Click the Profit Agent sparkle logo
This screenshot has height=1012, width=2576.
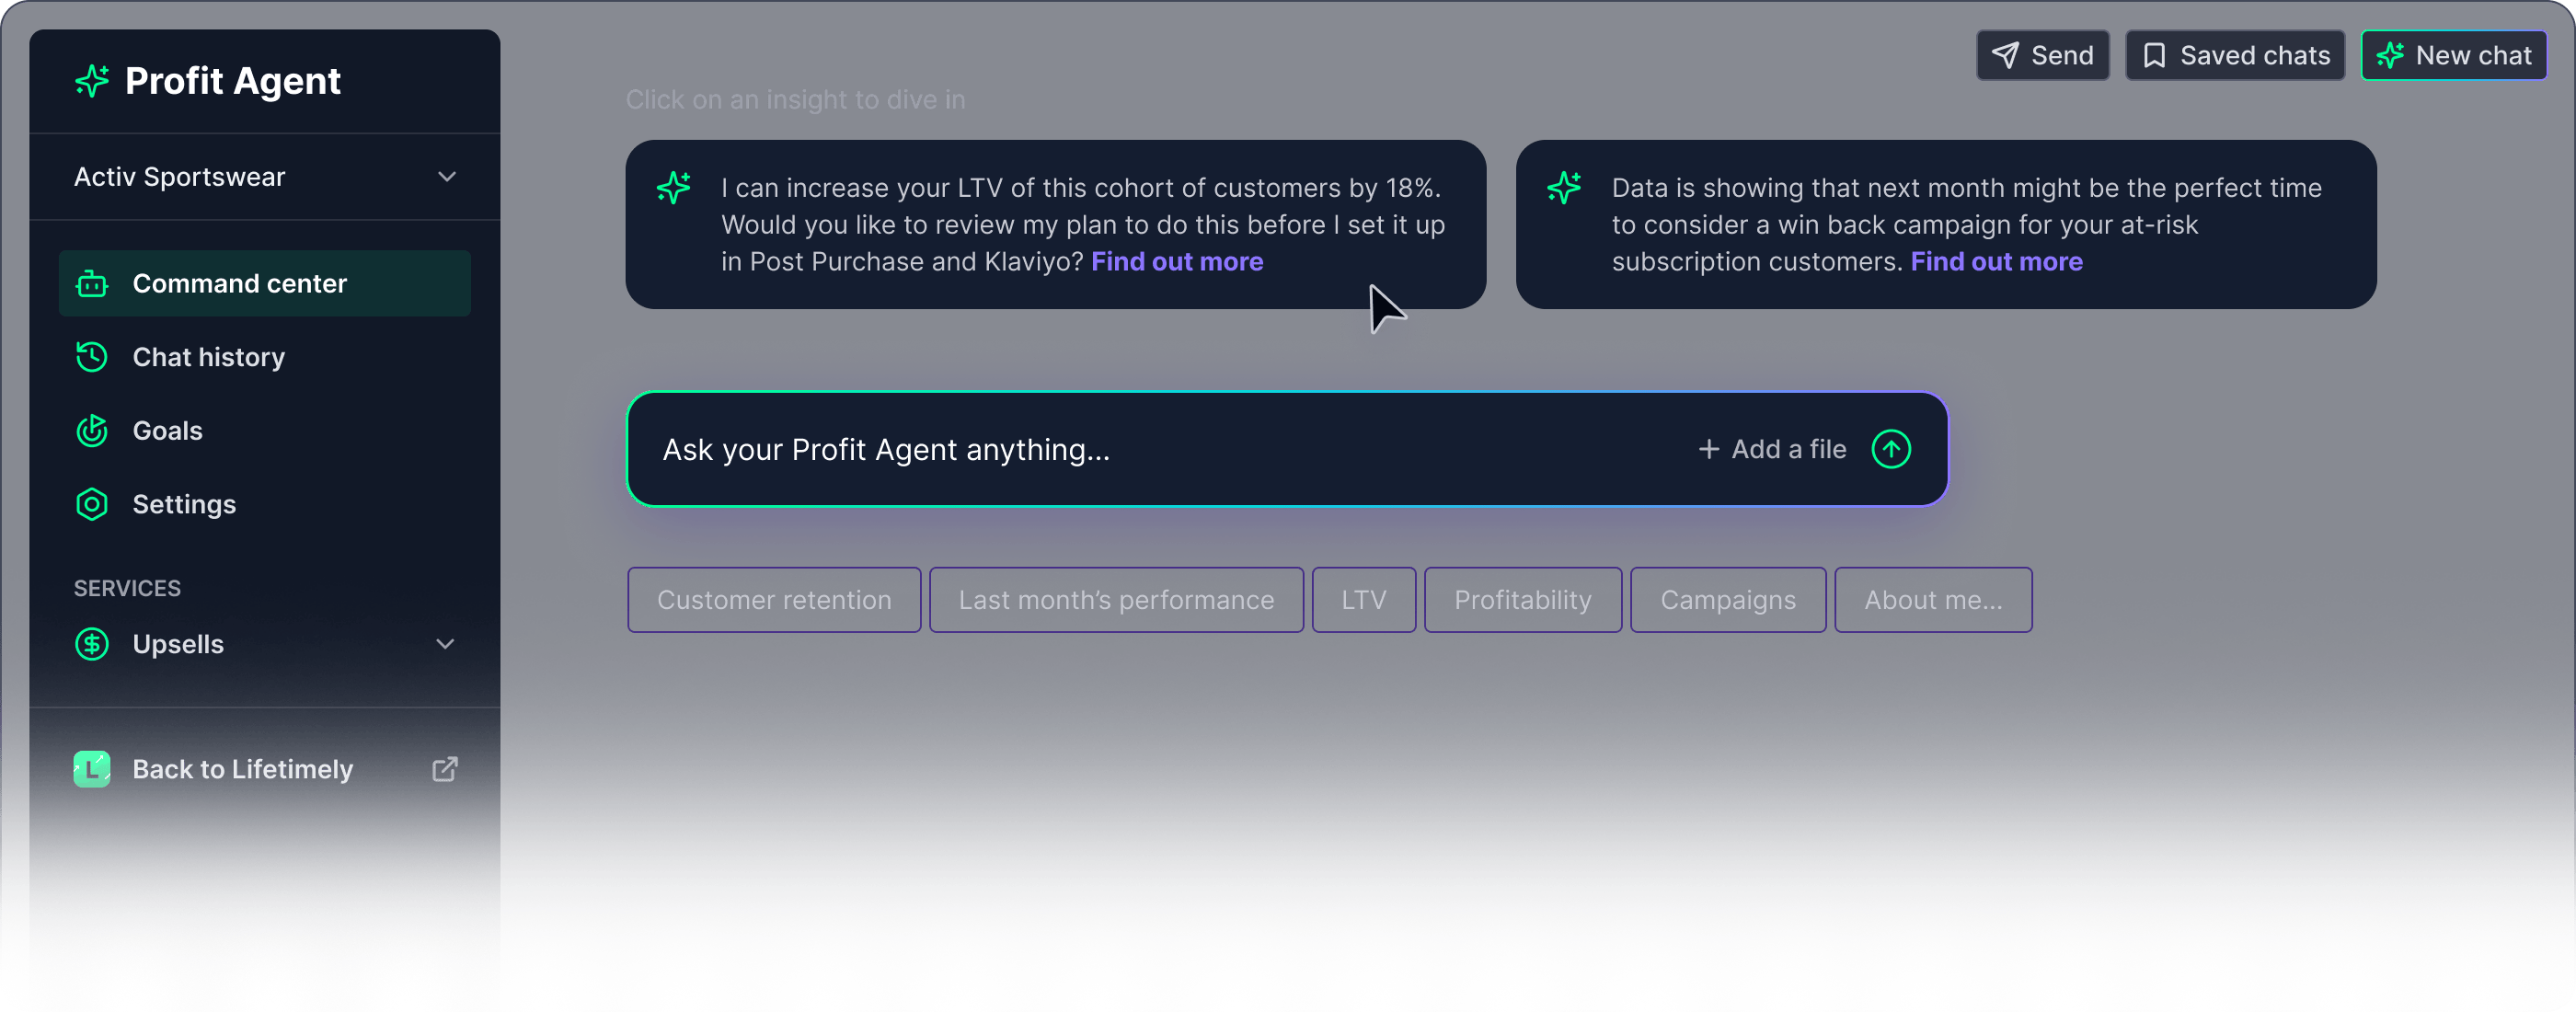click(x=92, y=80)
